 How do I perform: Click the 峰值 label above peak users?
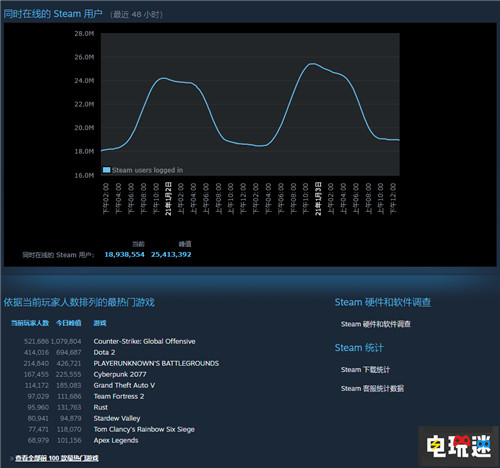point(185,244)
